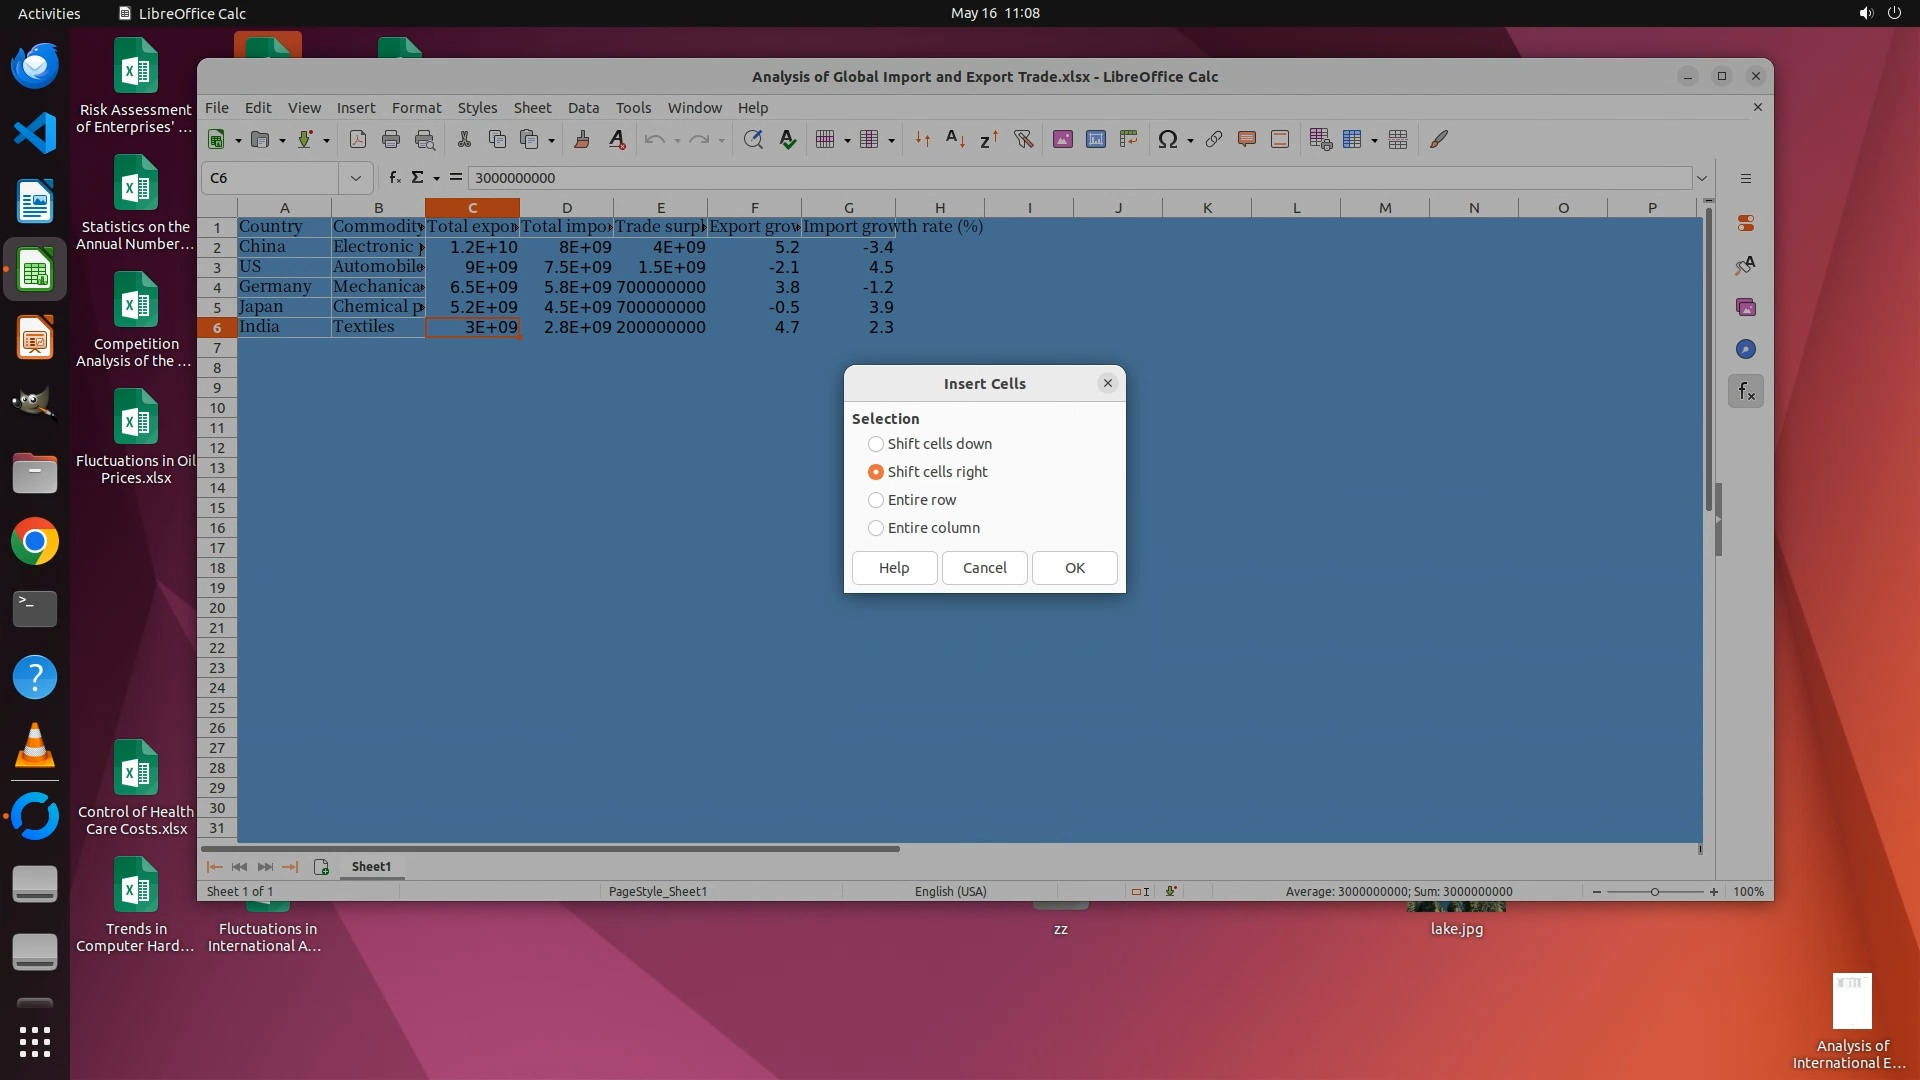This screenshot has width=1920, height=1080.
Task: Open the Functions deck in sidebar
Action: [x=1746, y=392]
